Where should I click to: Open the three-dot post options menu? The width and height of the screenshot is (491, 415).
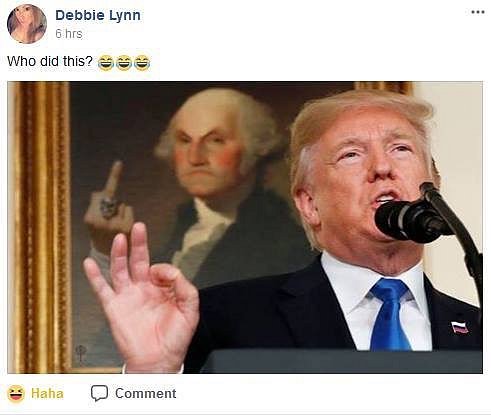pos(478,12)
